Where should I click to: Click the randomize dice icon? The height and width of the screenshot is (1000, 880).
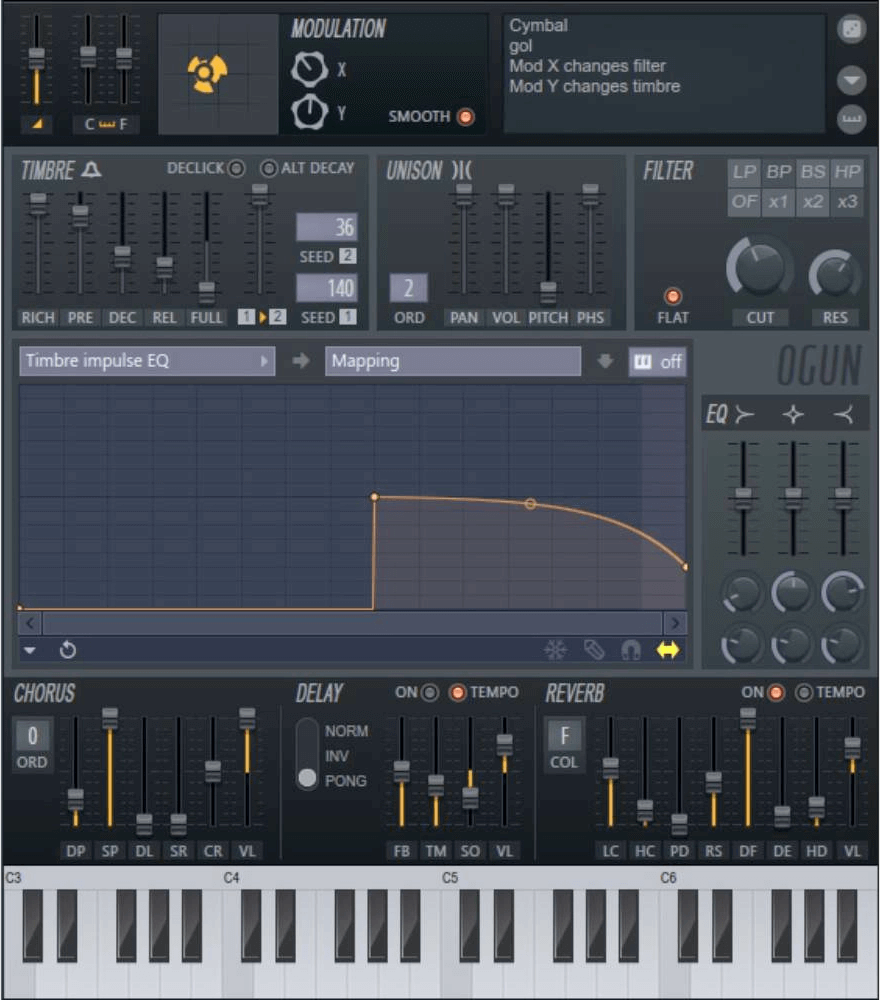pos(851,29)
